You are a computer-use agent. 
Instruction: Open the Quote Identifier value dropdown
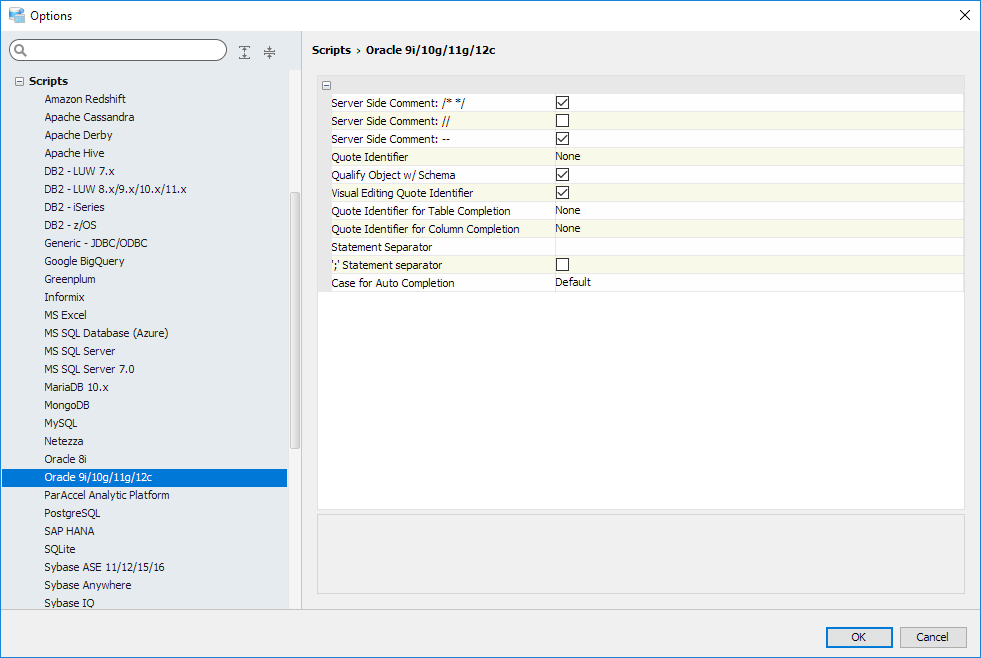point(758,156)
